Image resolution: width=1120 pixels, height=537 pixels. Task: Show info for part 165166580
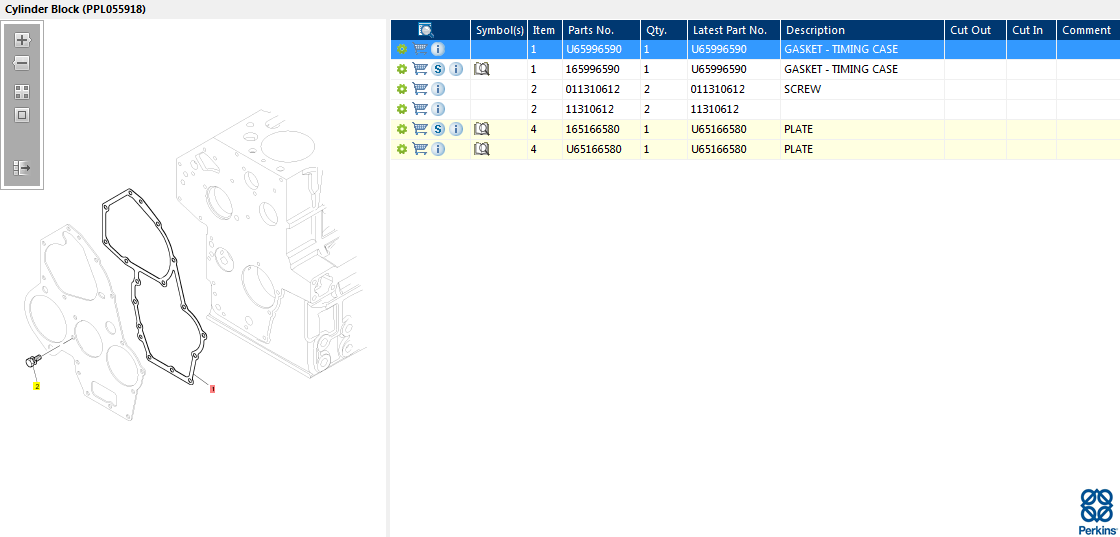pyautogui.click(x=456, y=129)
